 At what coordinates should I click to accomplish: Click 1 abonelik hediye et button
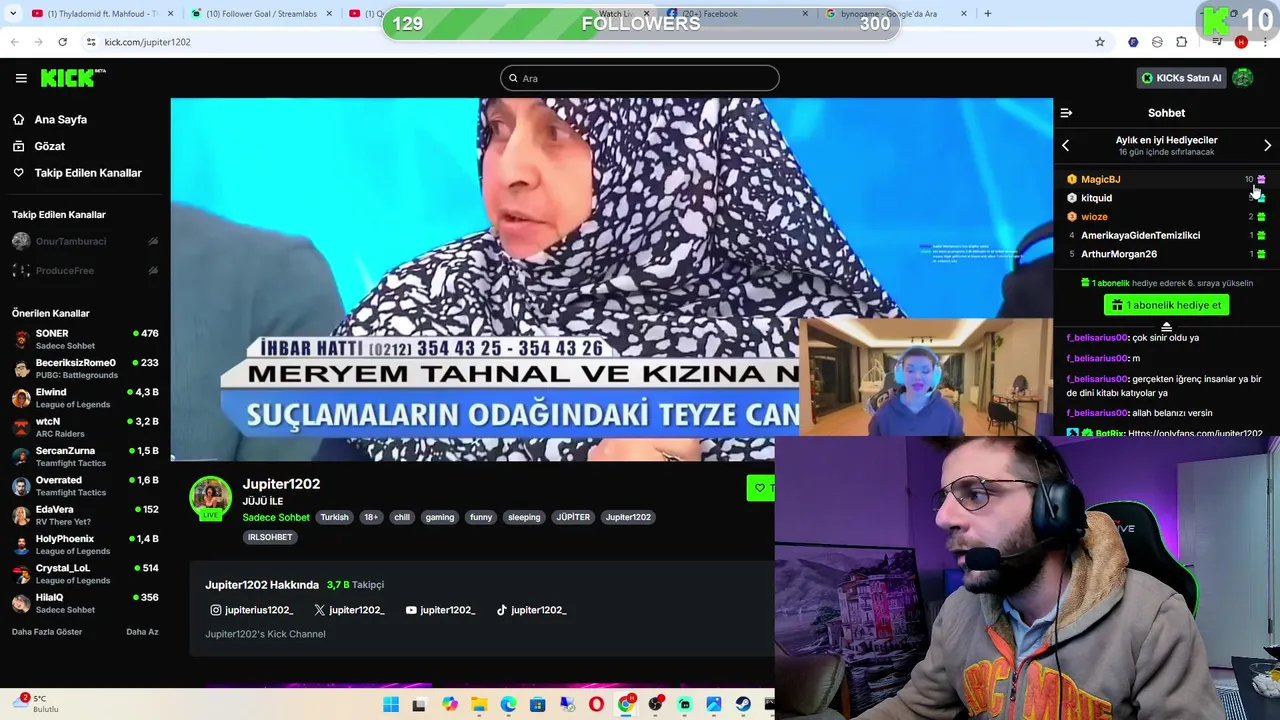click(x=1166, y=305)
